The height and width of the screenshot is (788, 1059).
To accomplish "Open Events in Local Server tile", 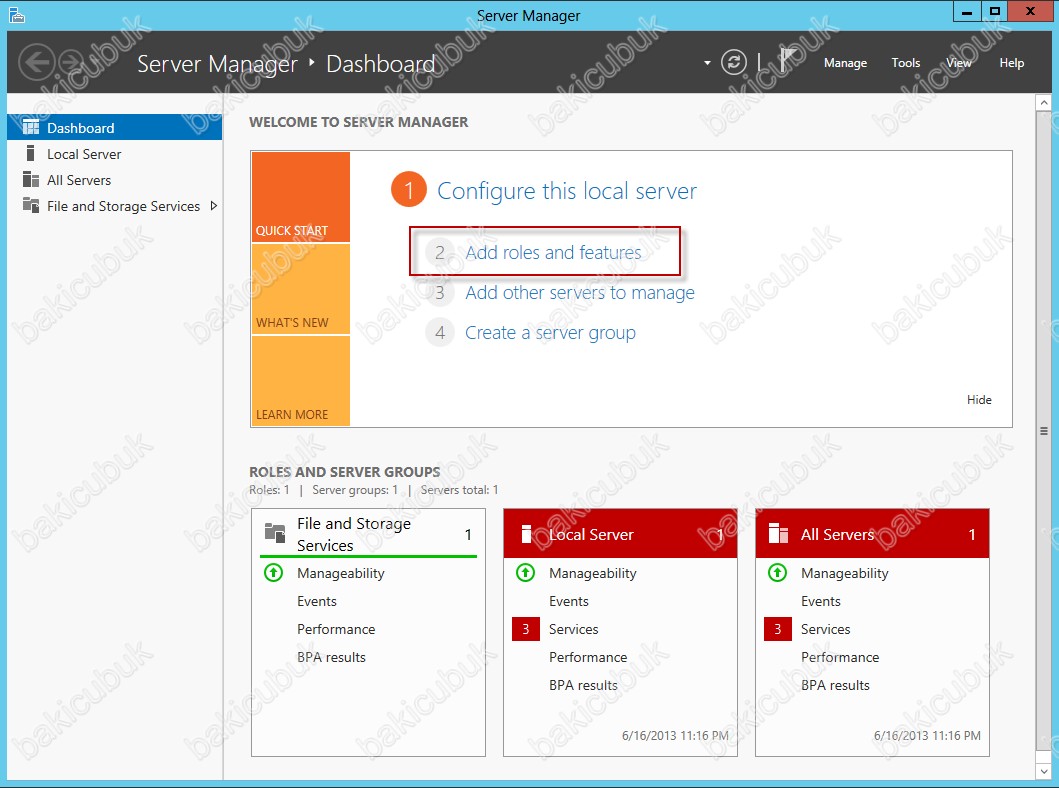I will (x=569, y=601).
